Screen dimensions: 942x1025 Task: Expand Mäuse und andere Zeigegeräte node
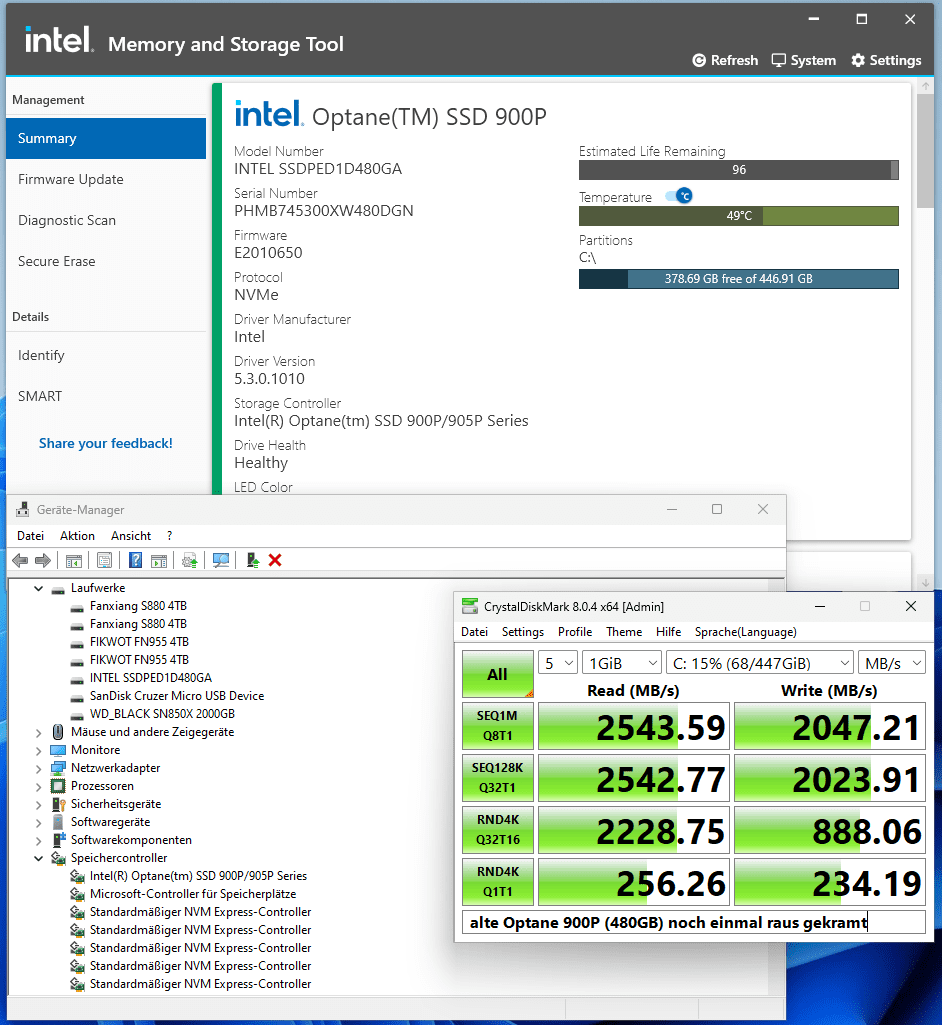pyautogui.click(x=39, y=732)
